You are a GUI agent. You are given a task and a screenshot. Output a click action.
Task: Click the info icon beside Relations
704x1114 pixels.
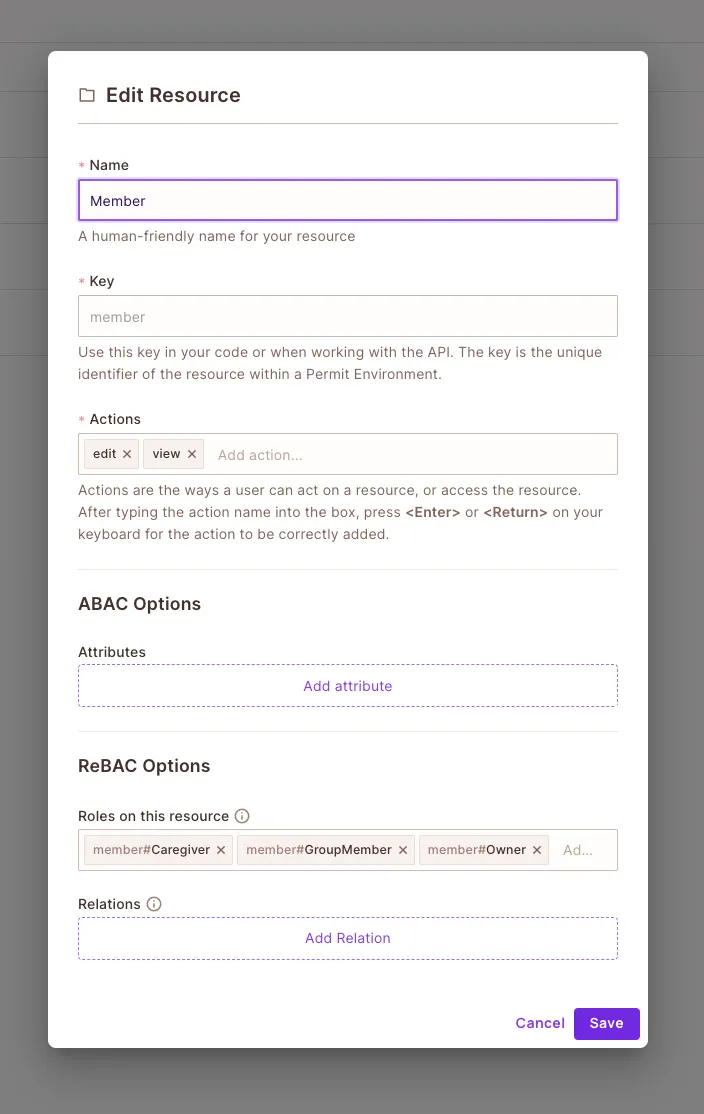[x=154, y=904]
